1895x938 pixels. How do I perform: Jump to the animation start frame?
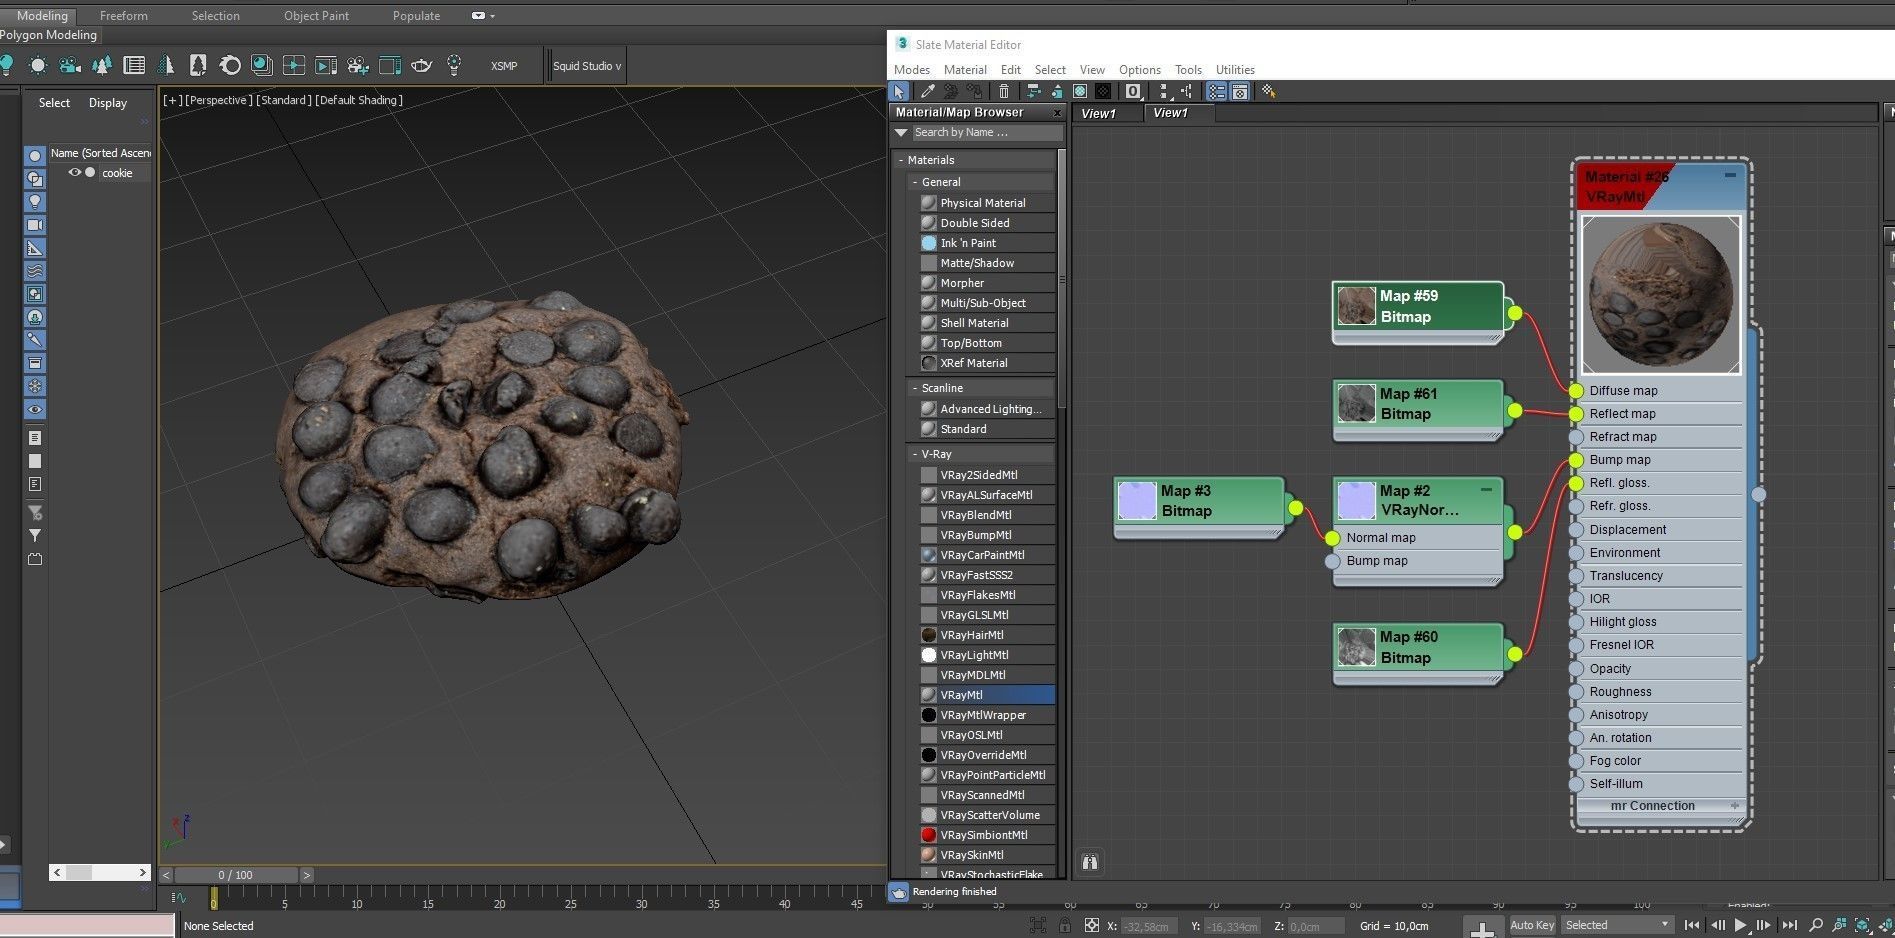click(x=1692, y=925)
